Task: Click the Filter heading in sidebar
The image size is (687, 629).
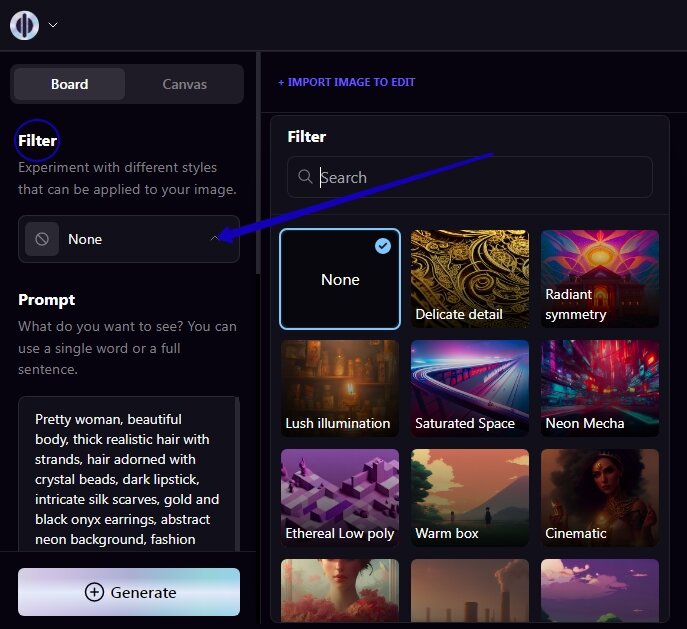Action: tap(37, 141)
